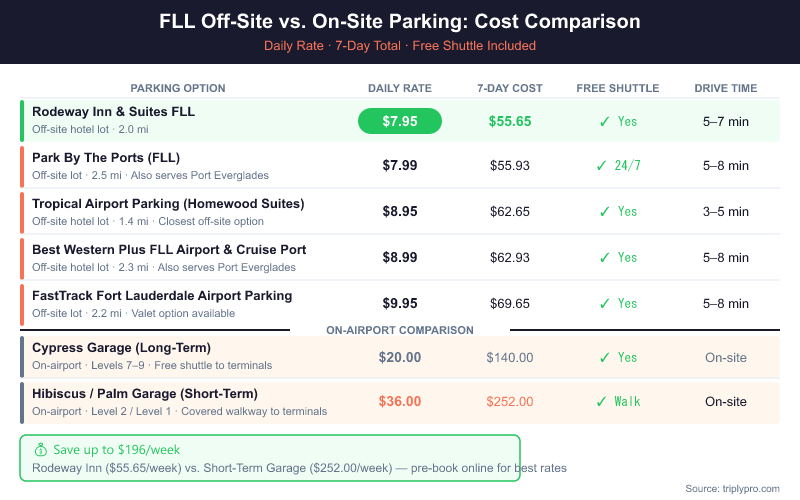Screen dimensions: 800x500
Task: Click the Park By The Ports 24/7 checkmark
Action: tap(601, 165)
